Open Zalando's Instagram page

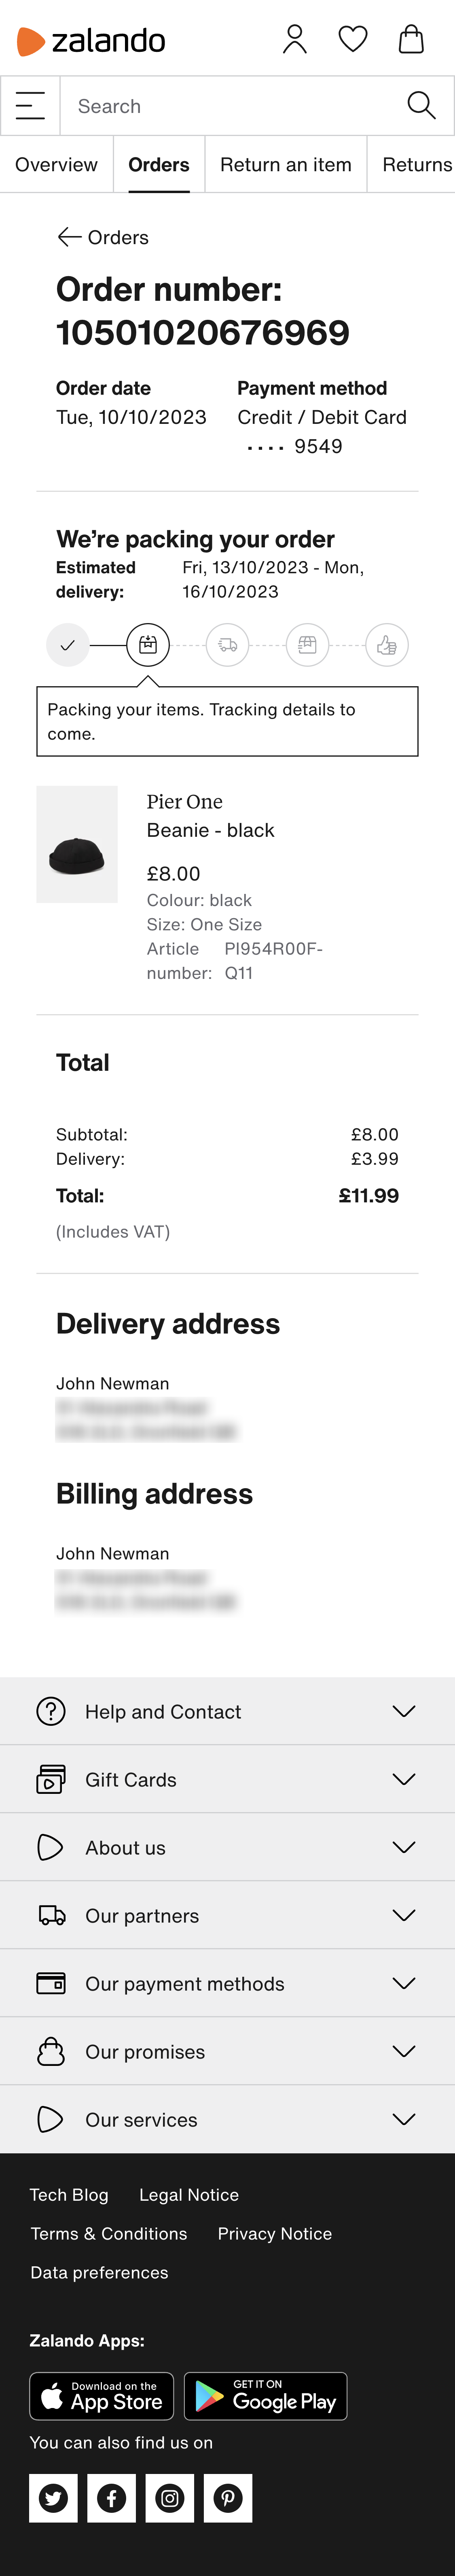[x=170, y=2498]
